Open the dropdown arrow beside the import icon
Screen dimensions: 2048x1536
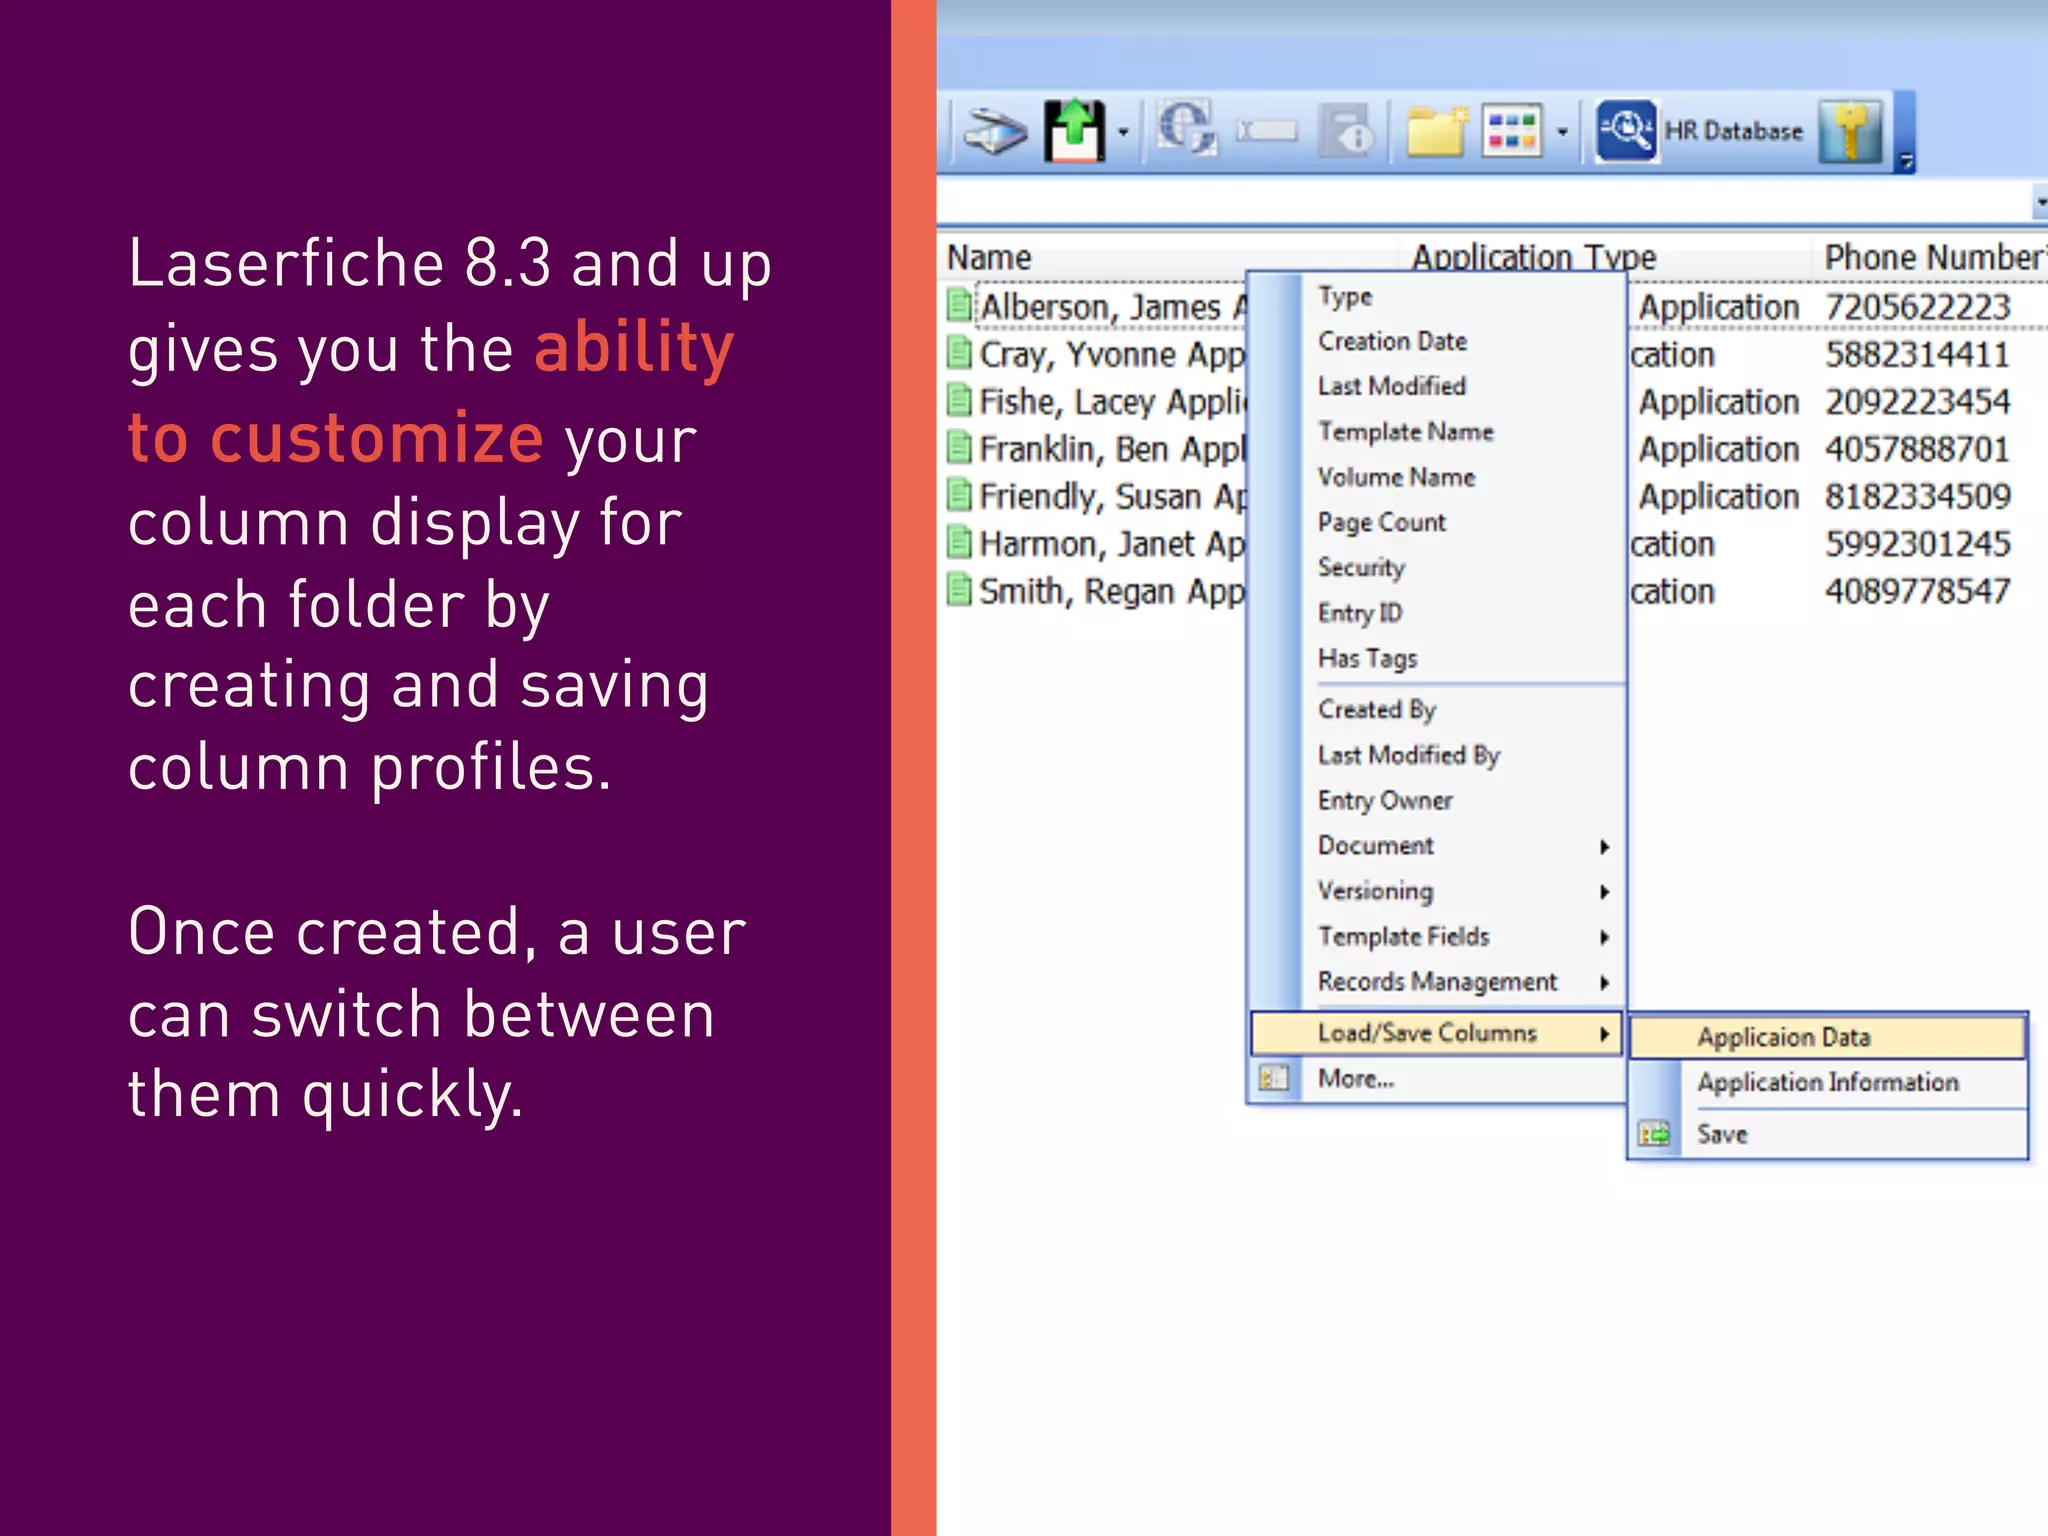click(1123, 132)
